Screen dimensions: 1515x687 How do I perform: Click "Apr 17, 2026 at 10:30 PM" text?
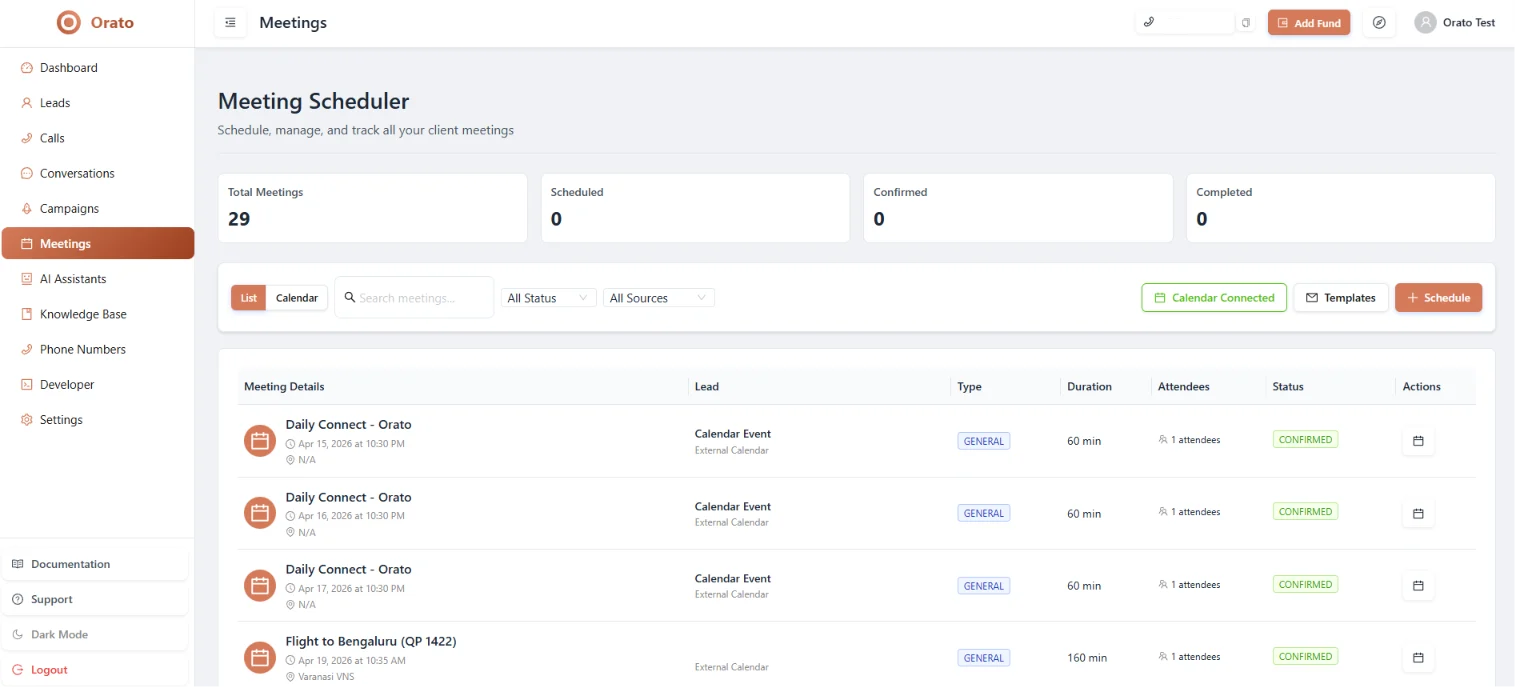[351, 589]
